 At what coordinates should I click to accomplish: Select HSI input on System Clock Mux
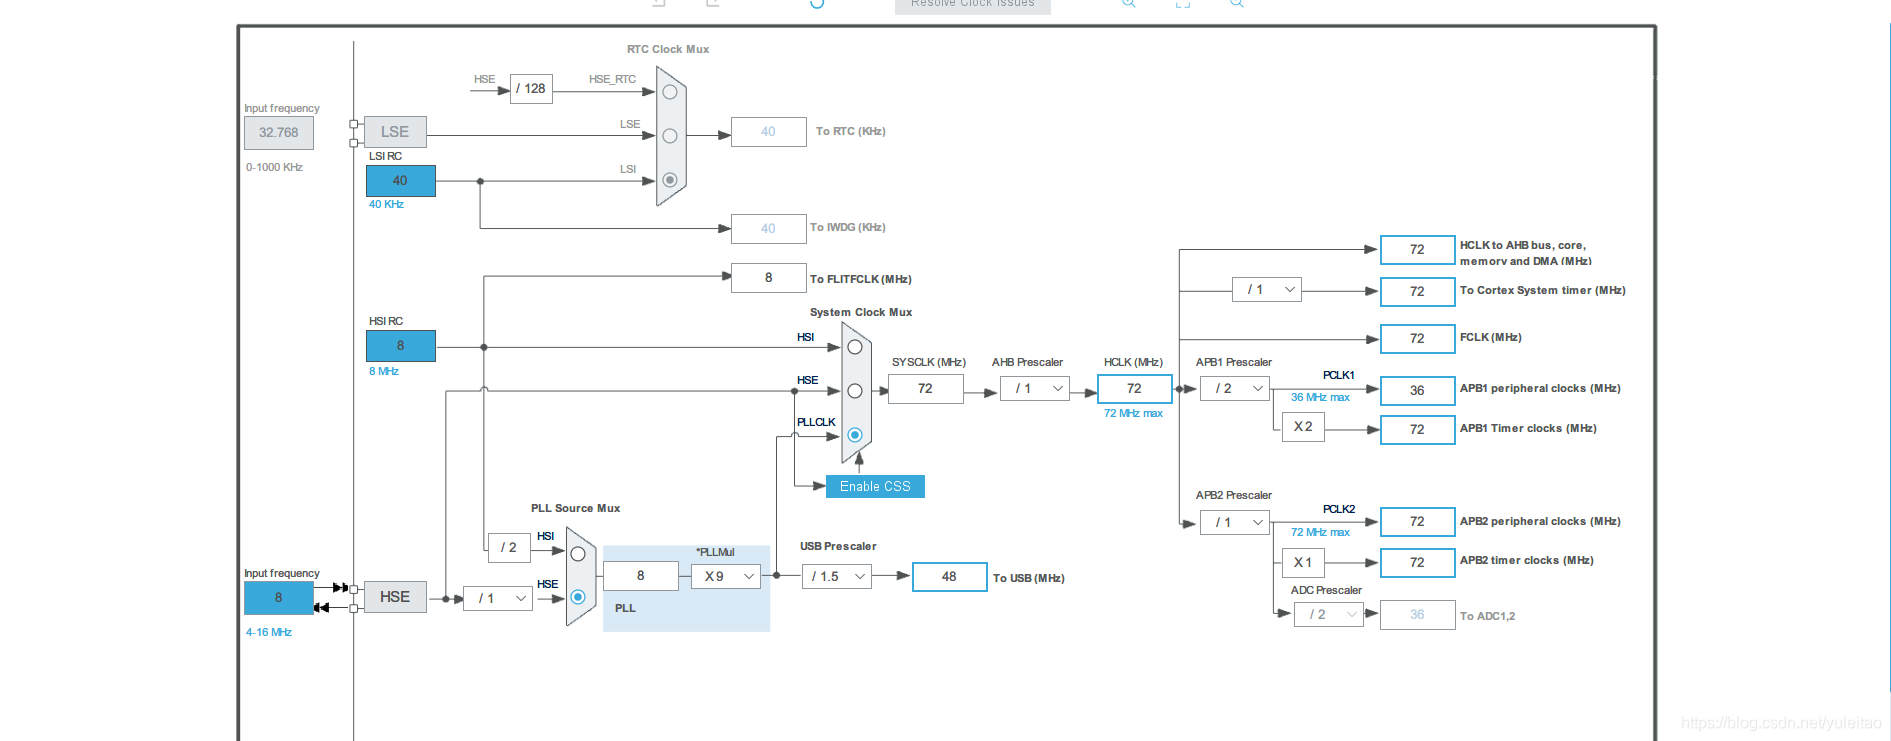[x=855, y=347]
